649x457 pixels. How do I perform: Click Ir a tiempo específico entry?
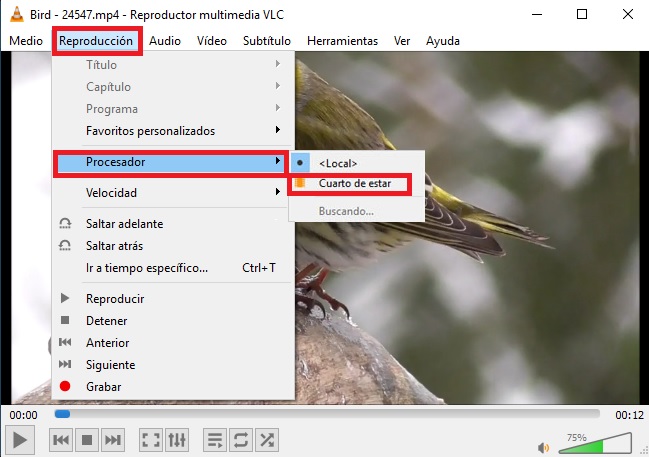click(147, 268)
